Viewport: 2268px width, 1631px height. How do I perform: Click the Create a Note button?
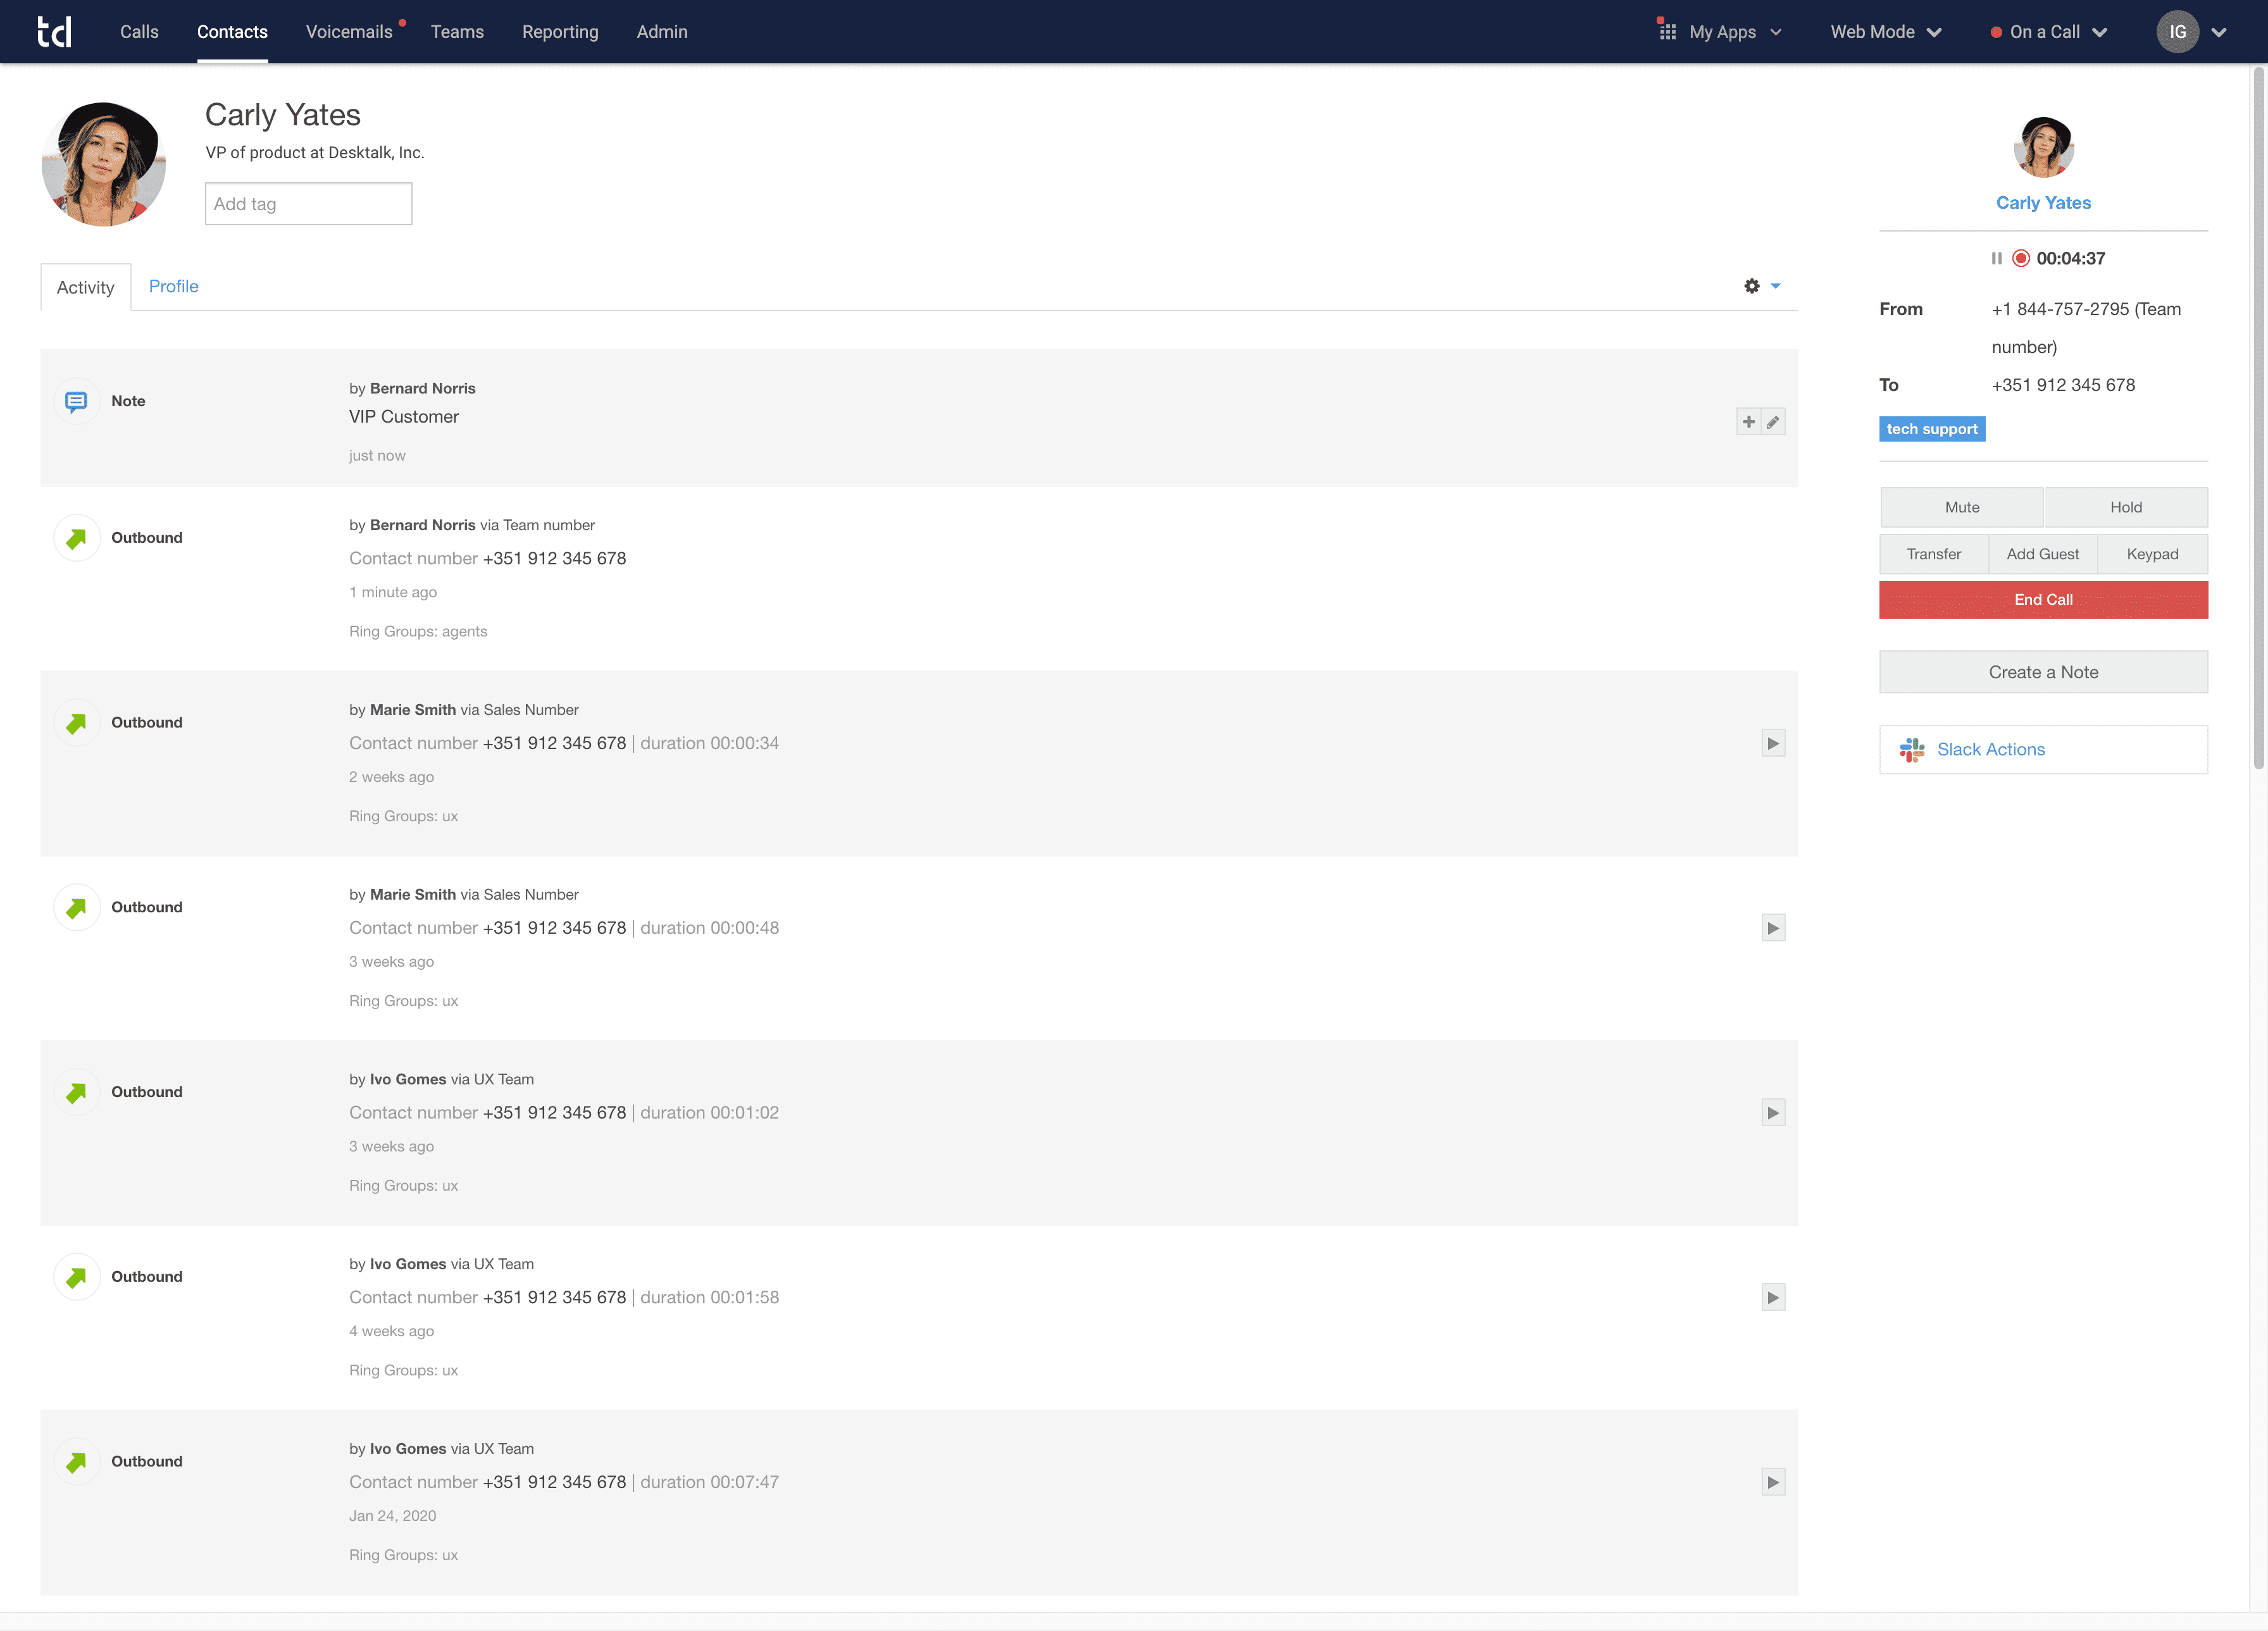pyautogui.click(x=2043, y=672)
